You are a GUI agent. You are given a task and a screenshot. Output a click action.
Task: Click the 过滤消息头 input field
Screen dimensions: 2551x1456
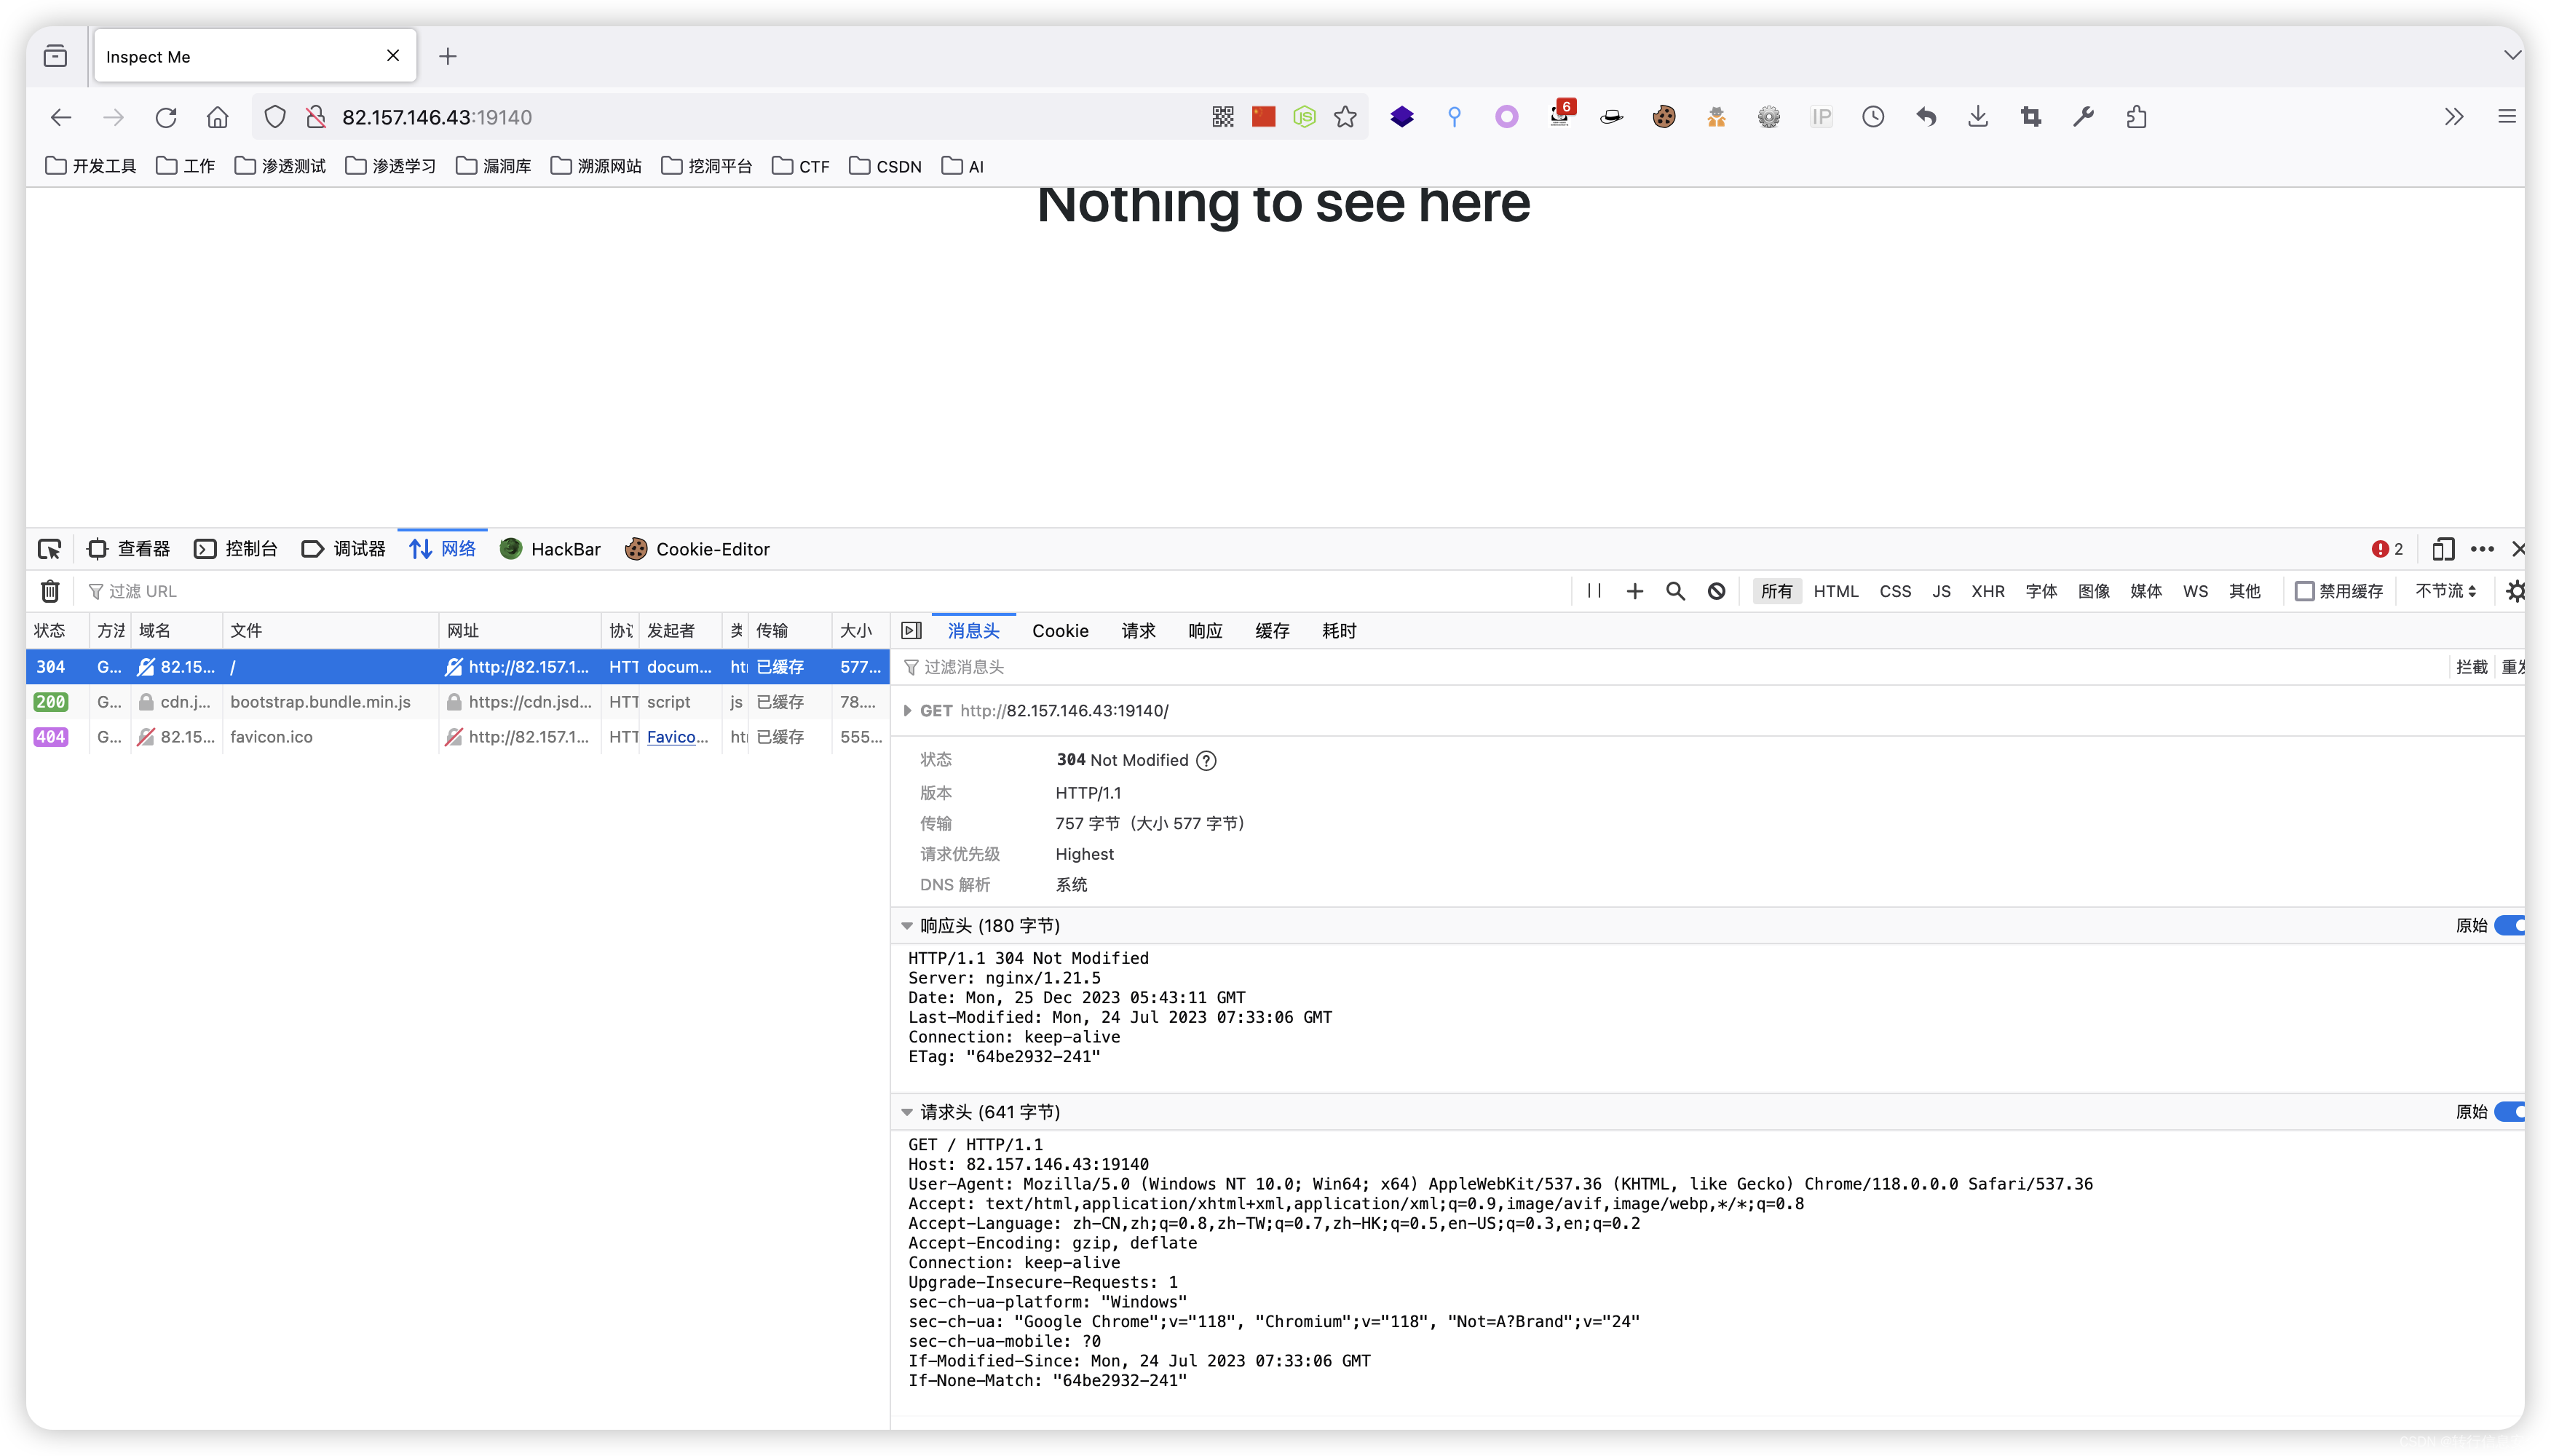pyautogui.click(x=1670, y=667)
